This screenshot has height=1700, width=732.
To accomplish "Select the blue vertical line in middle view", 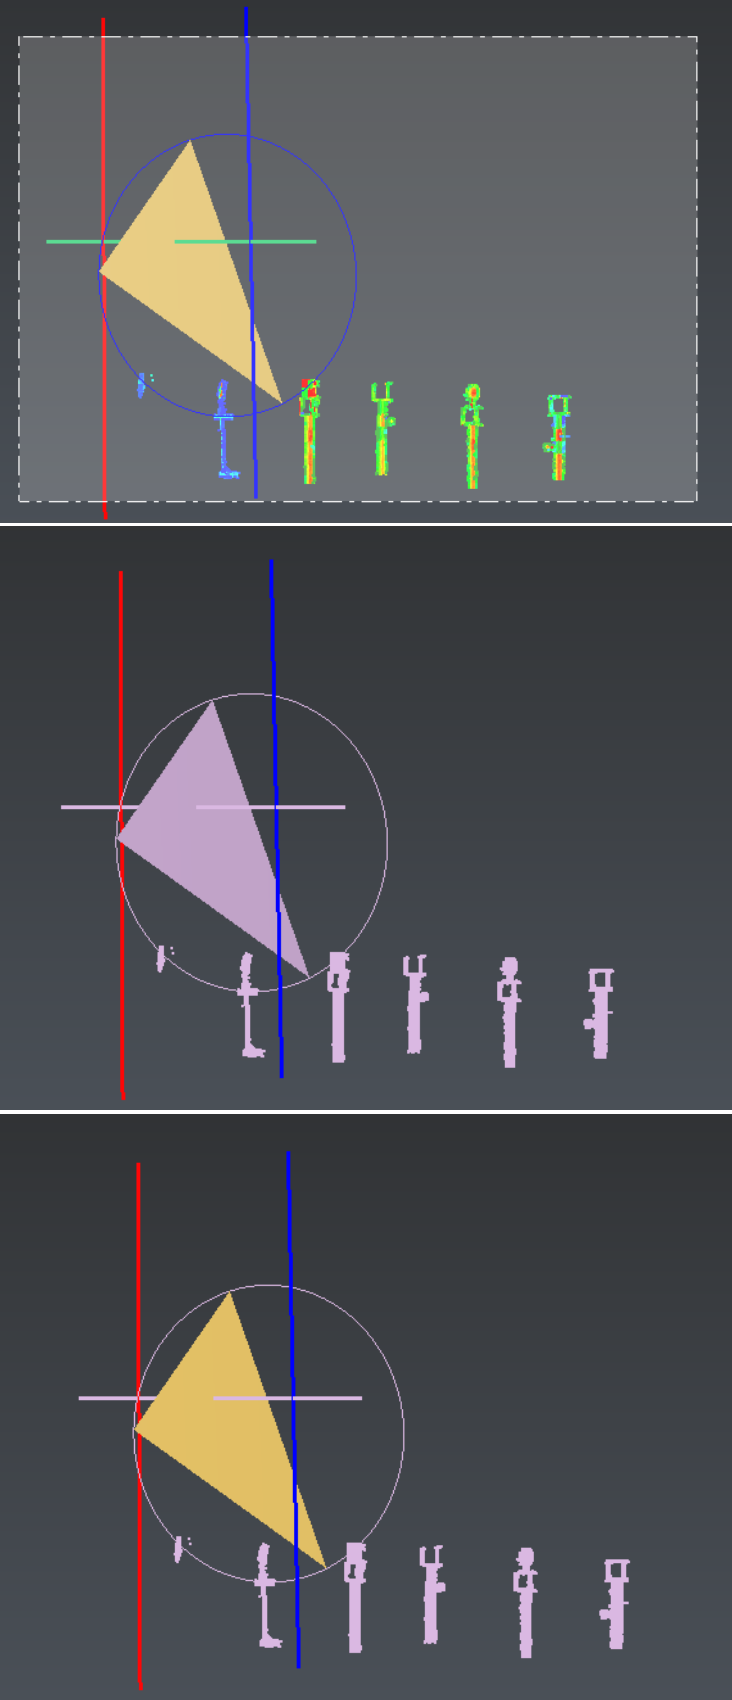I will coord(274,700).
